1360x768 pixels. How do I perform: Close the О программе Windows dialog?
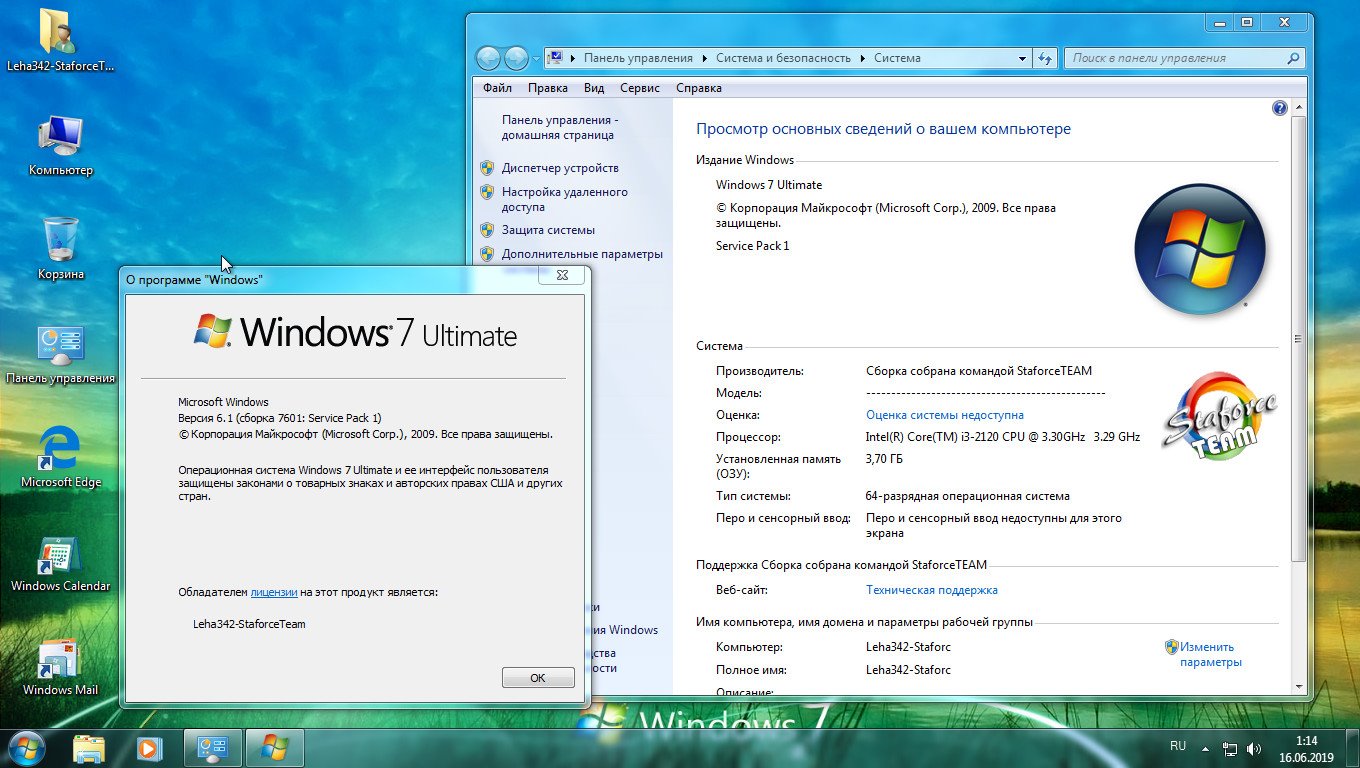click(561, 274)
